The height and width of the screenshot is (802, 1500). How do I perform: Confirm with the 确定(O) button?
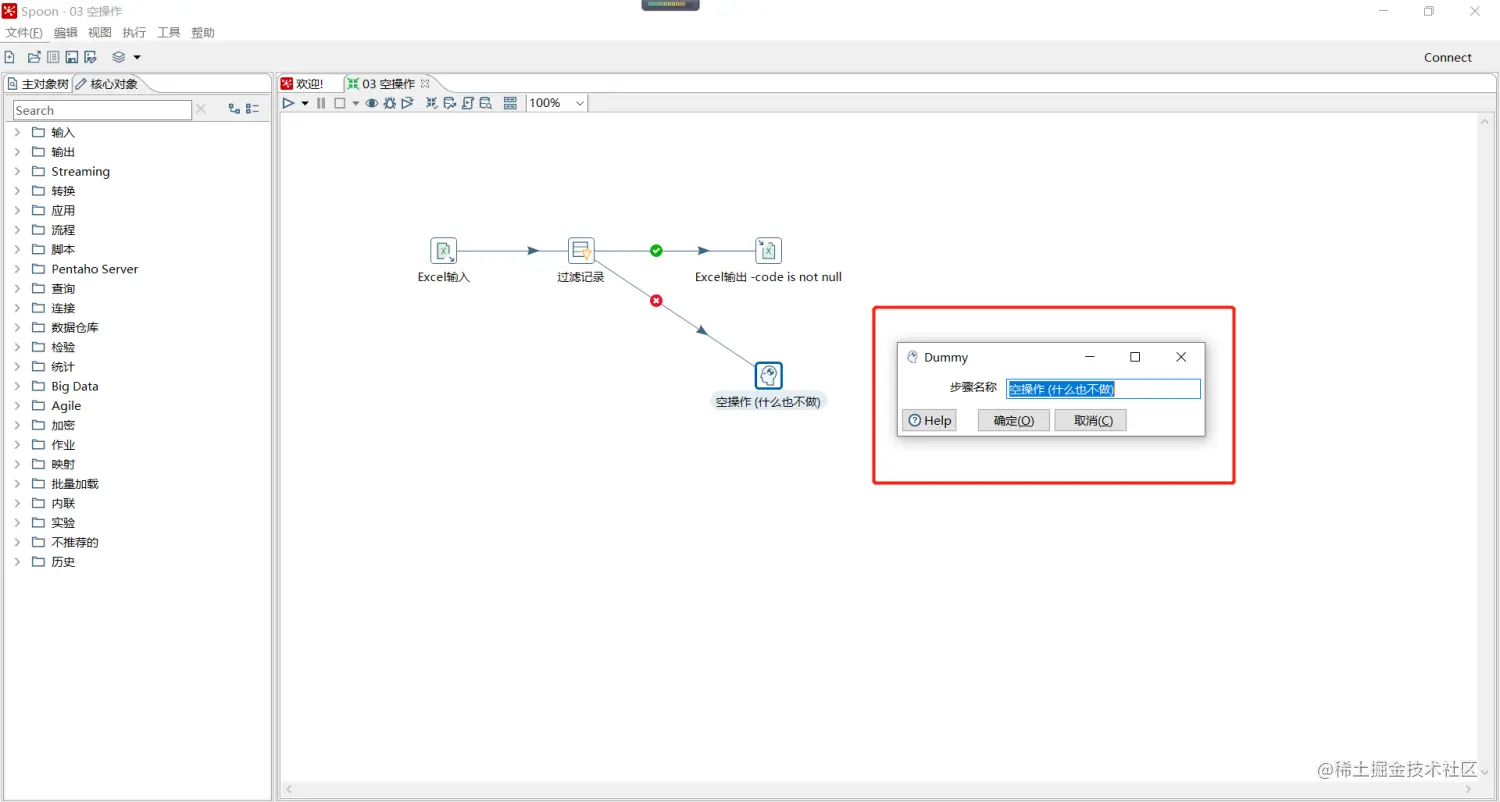(1014, 421)
